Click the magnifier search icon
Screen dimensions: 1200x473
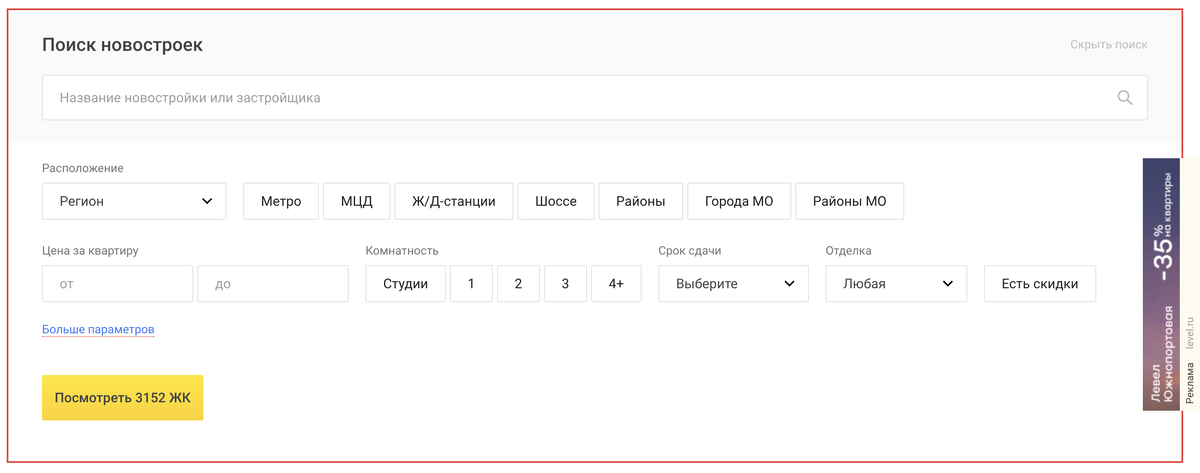coord(1125,98)
